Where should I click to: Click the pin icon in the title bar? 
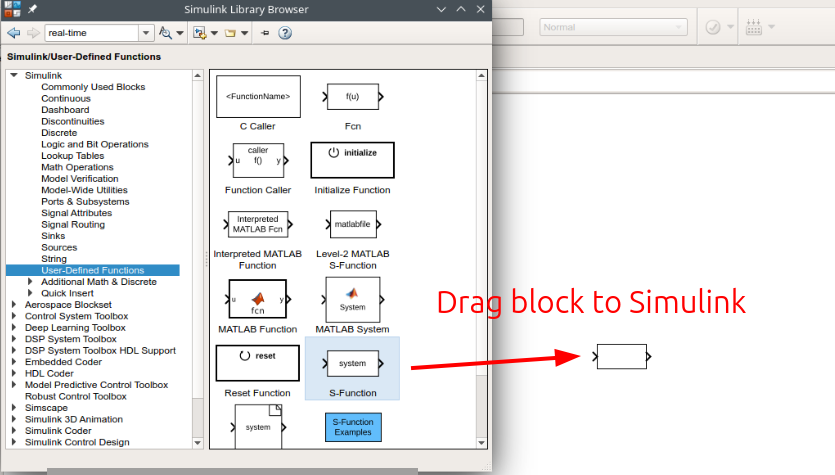click(32, 9)
